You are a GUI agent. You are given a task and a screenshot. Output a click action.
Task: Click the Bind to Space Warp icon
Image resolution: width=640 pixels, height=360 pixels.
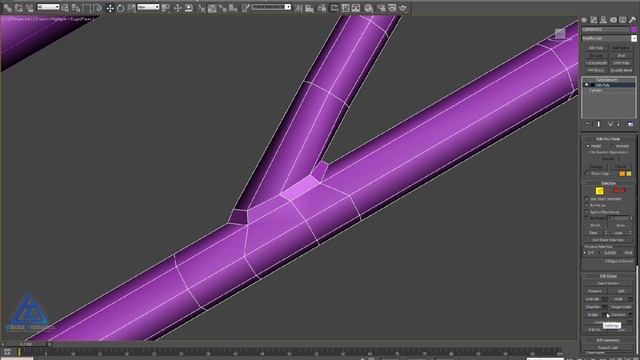click(30, 7)
